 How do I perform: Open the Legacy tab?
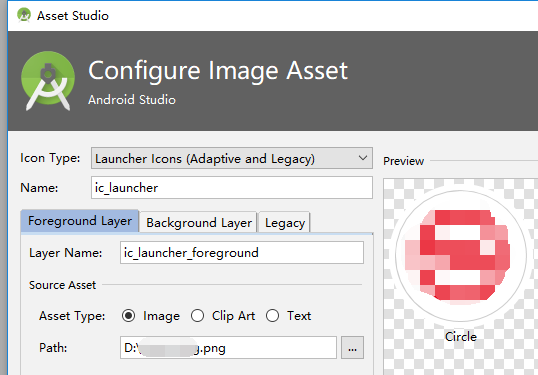[285, 223]
